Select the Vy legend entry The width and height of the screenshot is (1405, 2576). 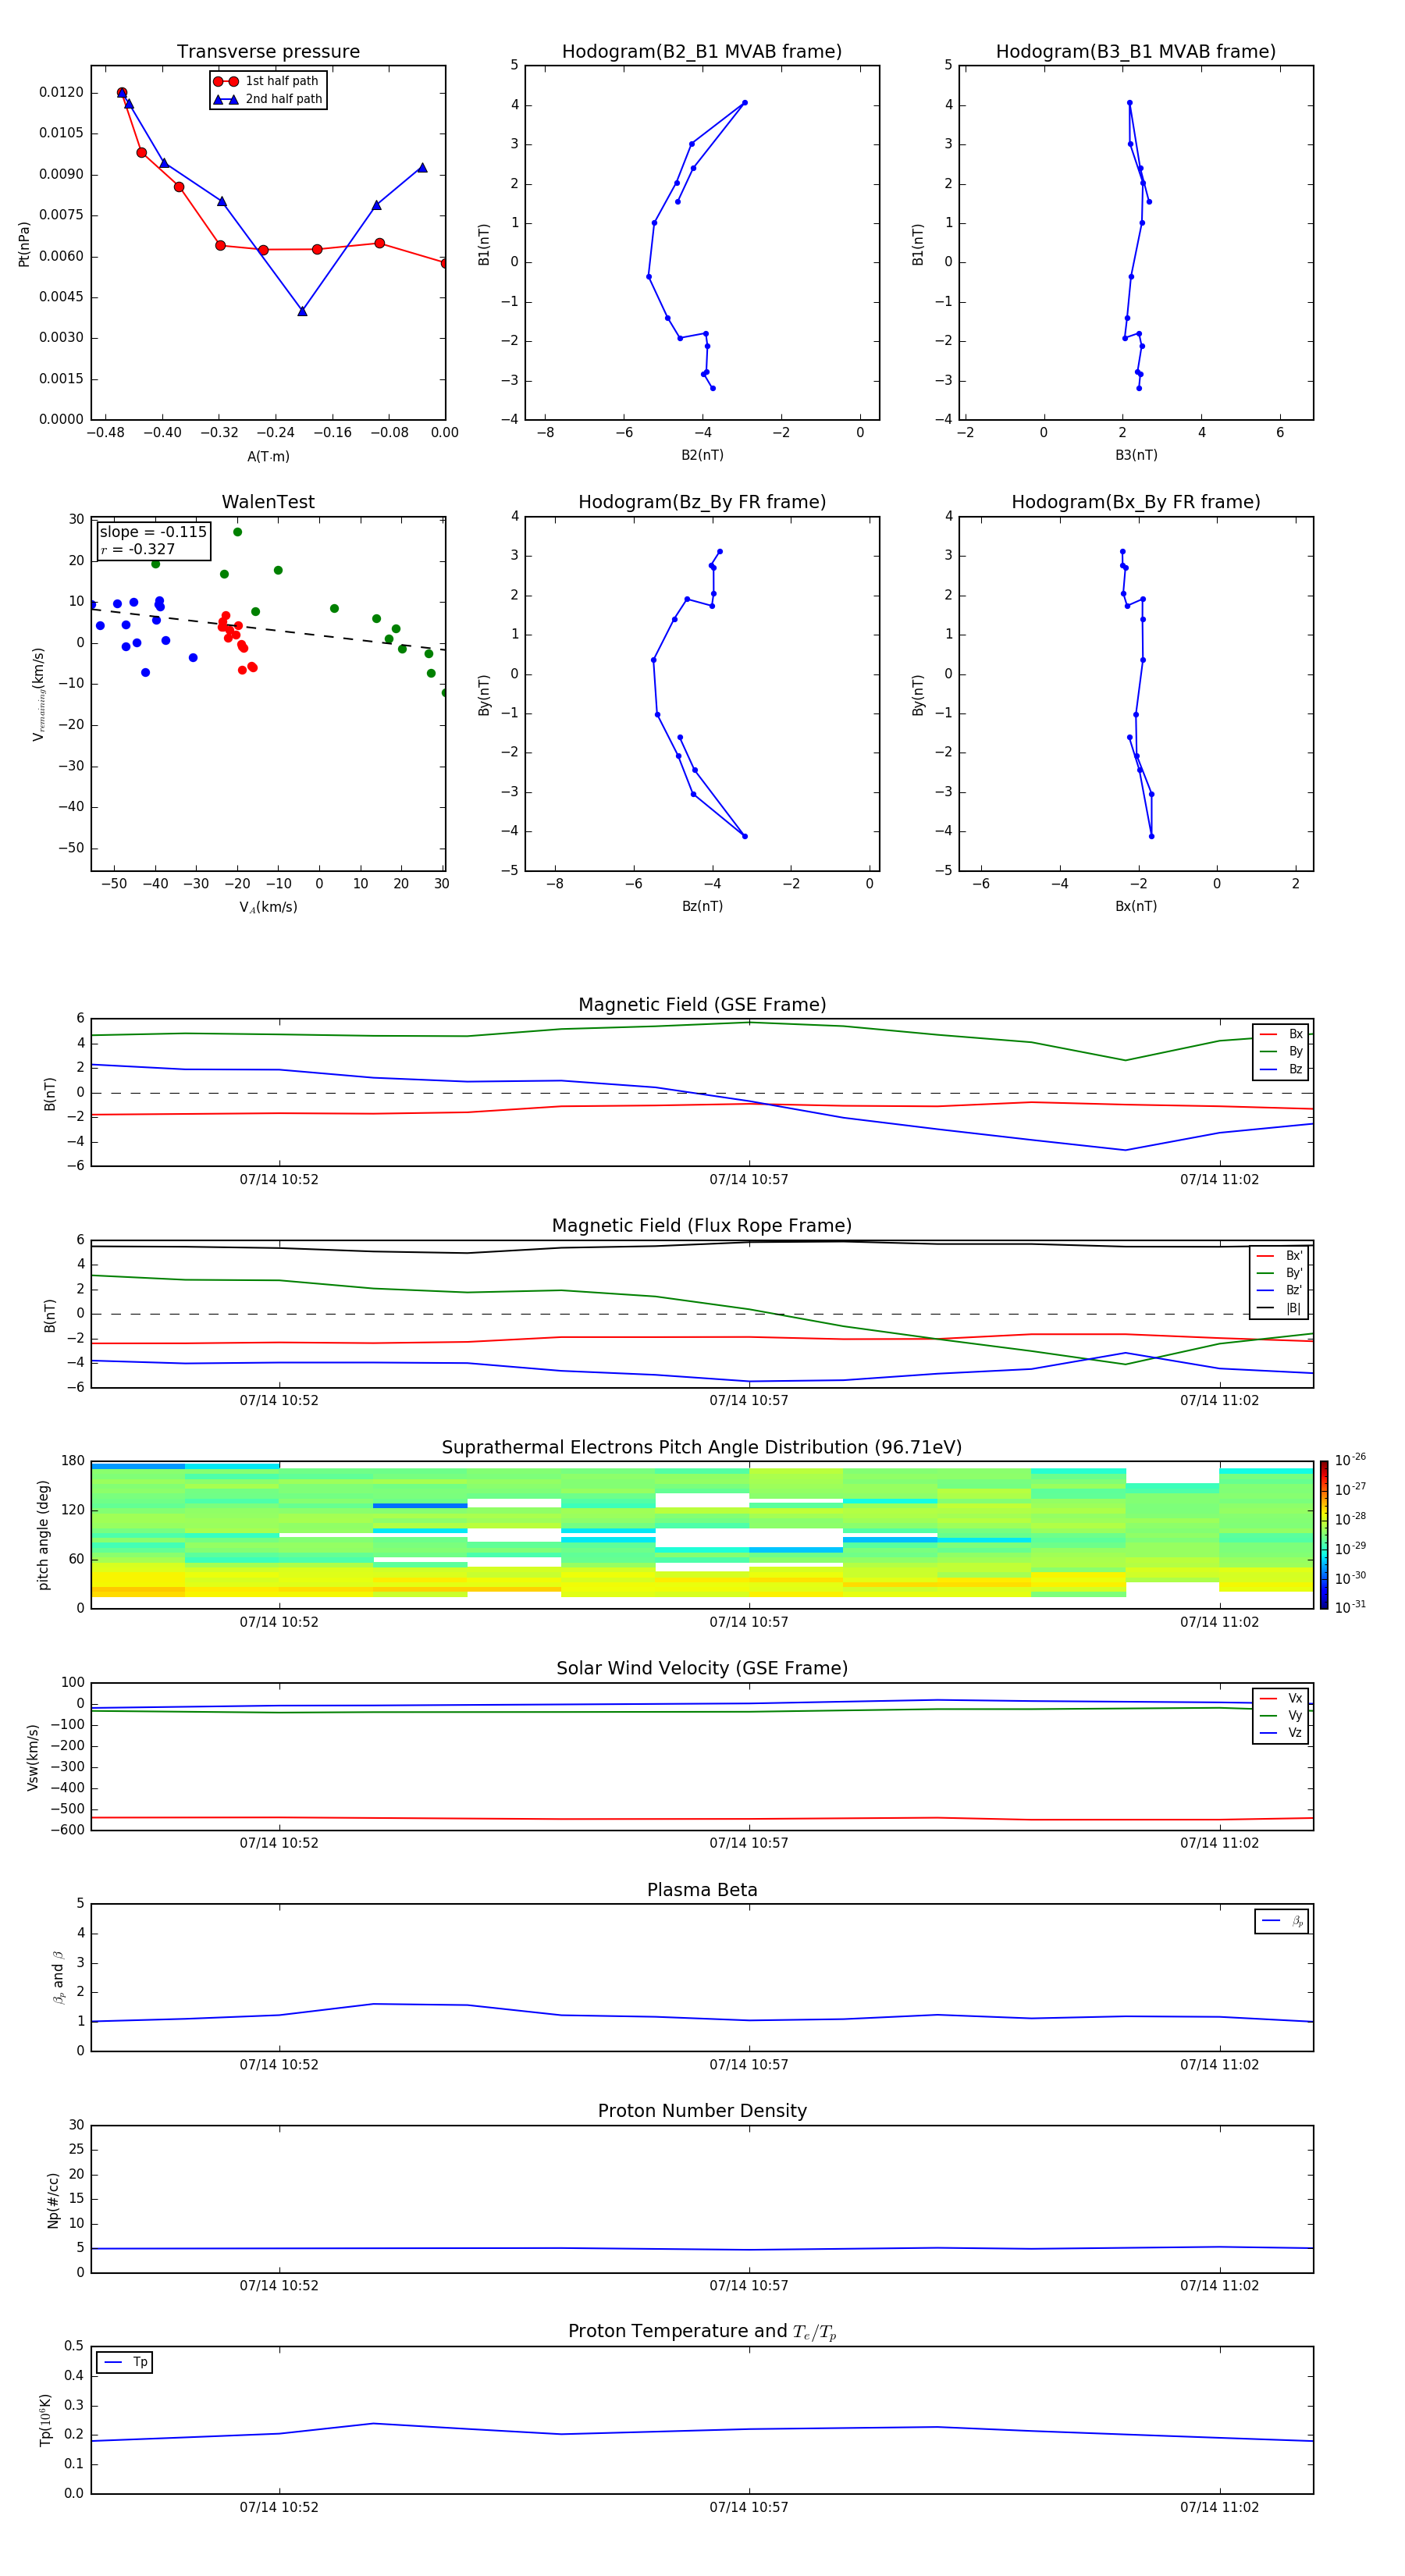(1281, 1715)
